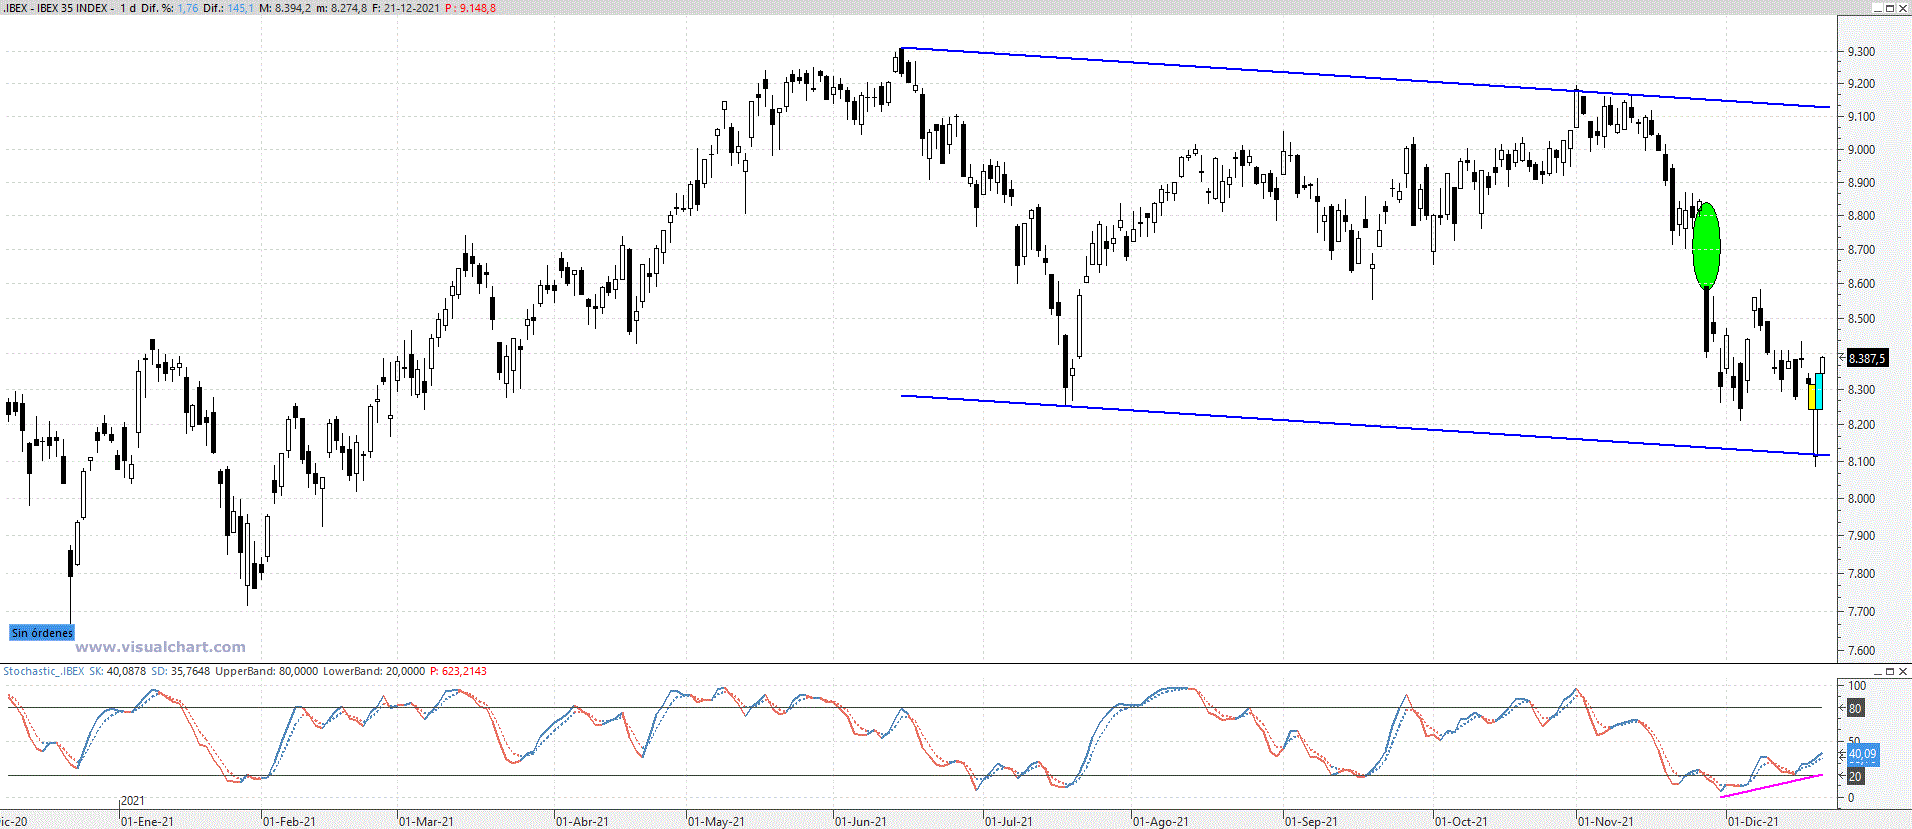Click the 01-Jul-21 date on time axis
Image resolution: width=1912 pixels, height=829 pixels.
pos(1008,821)
